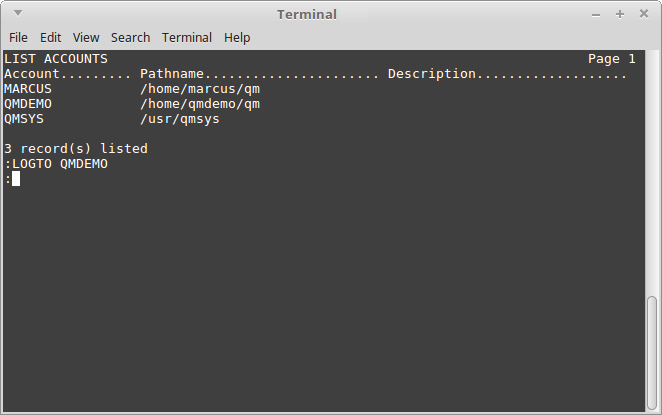Open the View menu

[x=86, y=38]
